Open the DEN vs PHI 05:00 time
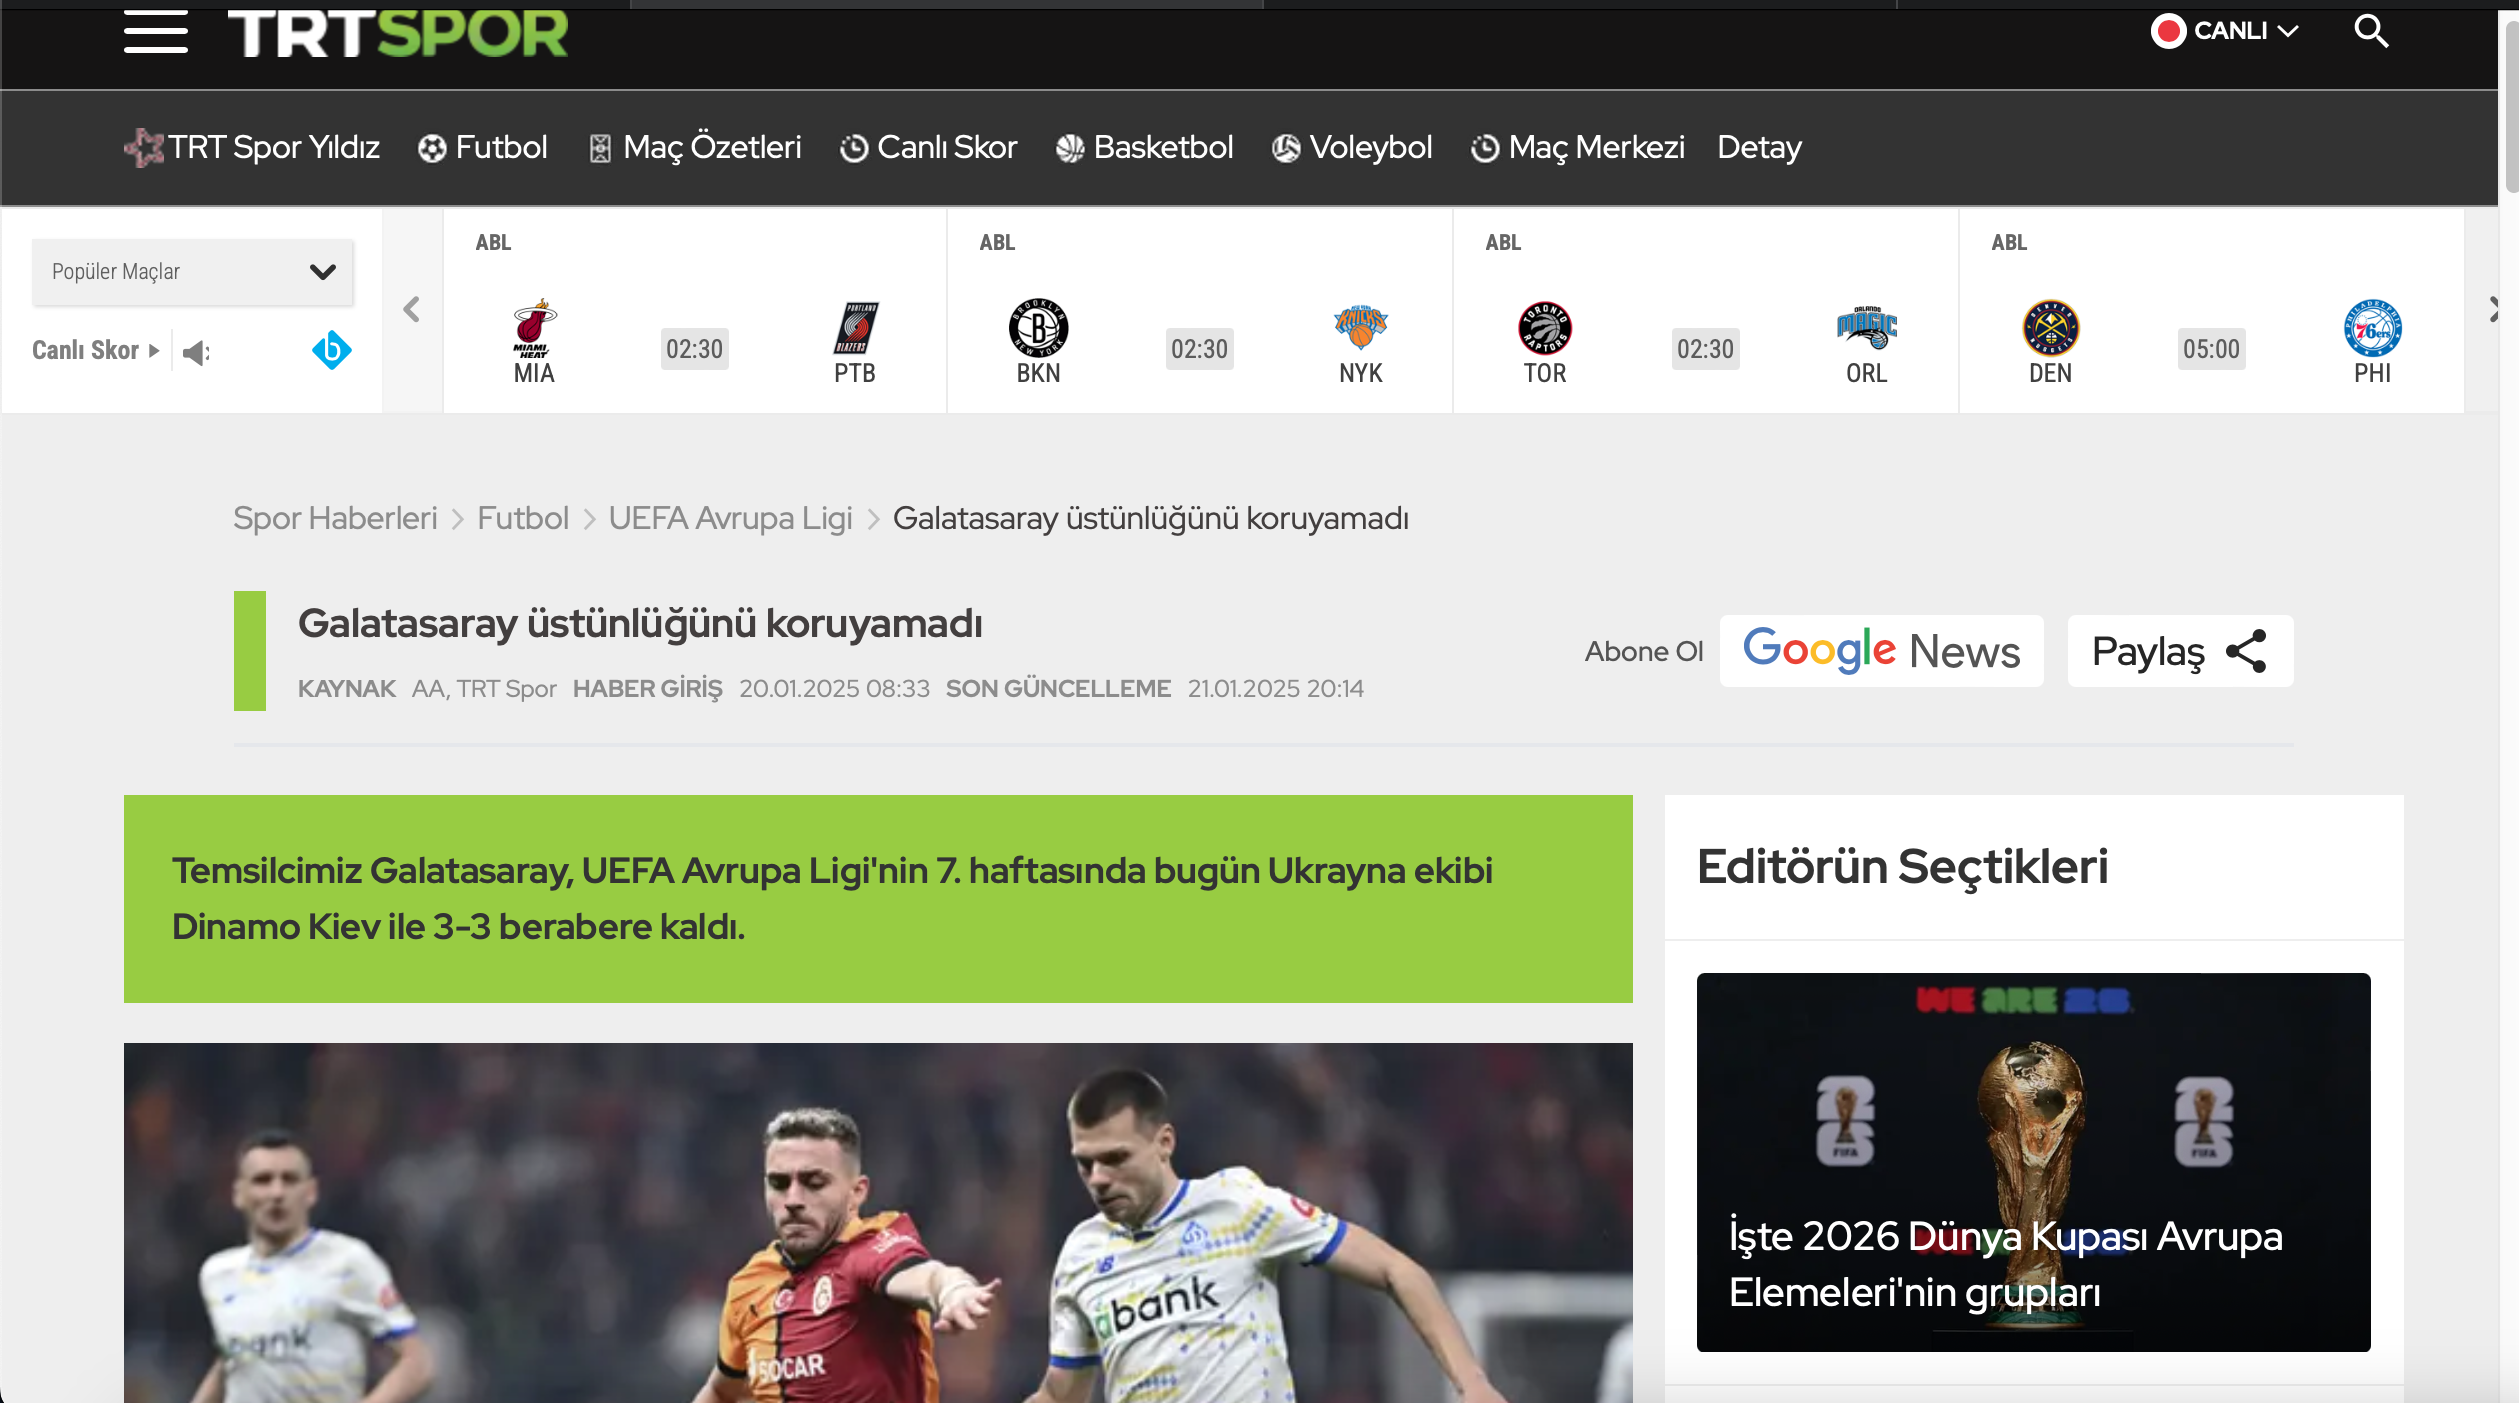Image resolution: width=2519 pixels, height=1403 pixels. click(2212, 349)
